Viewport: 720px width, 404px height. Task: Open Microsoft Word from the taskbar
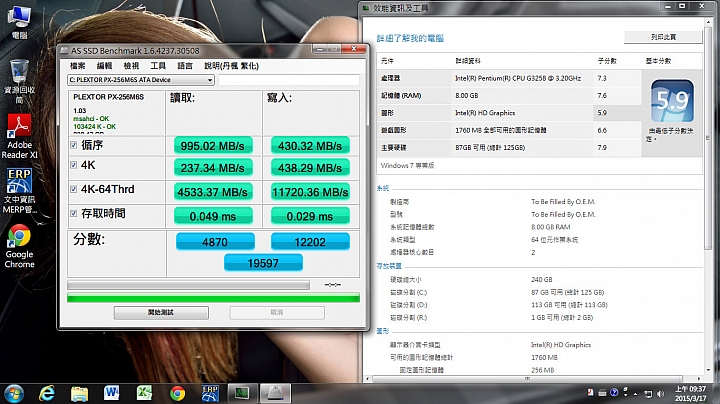tap(112, 393)
